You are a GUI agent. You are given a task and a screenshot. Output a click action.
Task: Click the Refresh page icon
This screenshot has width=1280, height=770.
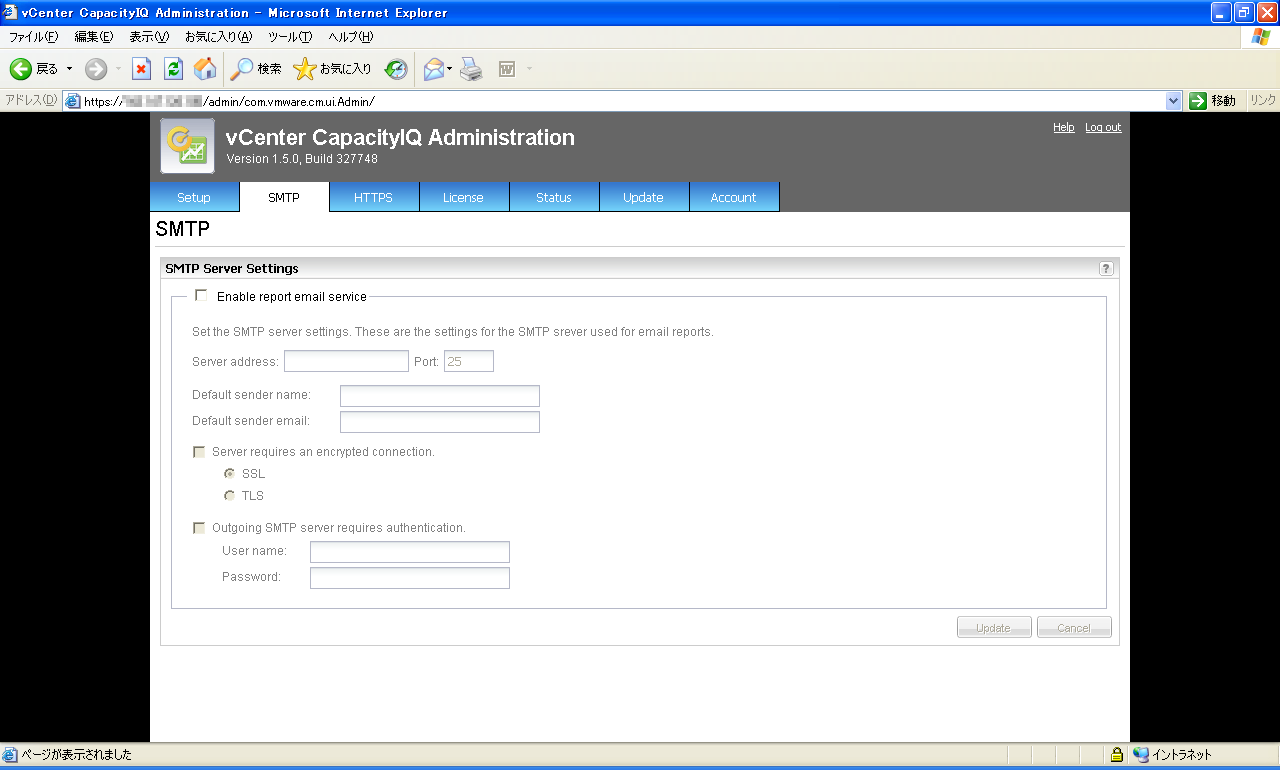click(173, 69)
